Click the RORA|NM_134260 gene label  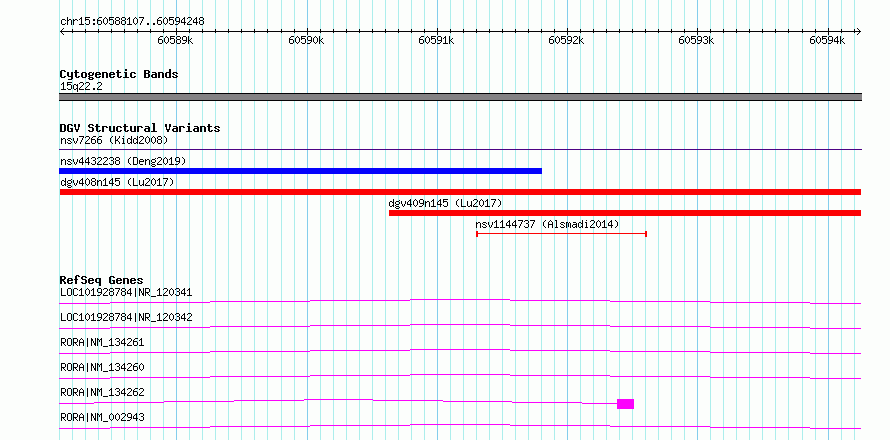coord(102,367)
